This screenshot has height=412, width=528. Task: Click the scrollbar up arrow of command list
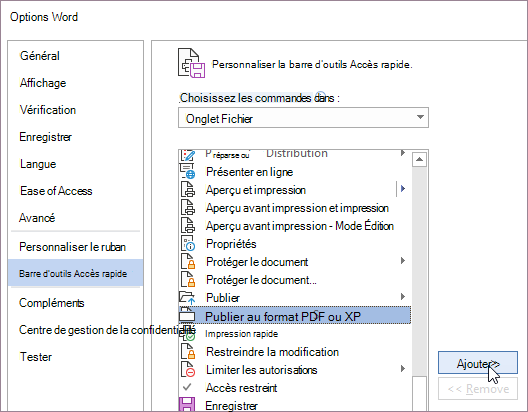(419, 159)
